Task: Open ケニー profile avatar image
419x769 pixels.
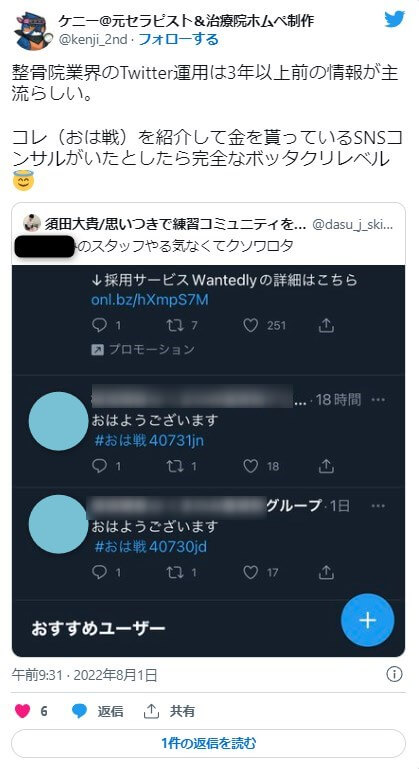Action: point(33,31)
